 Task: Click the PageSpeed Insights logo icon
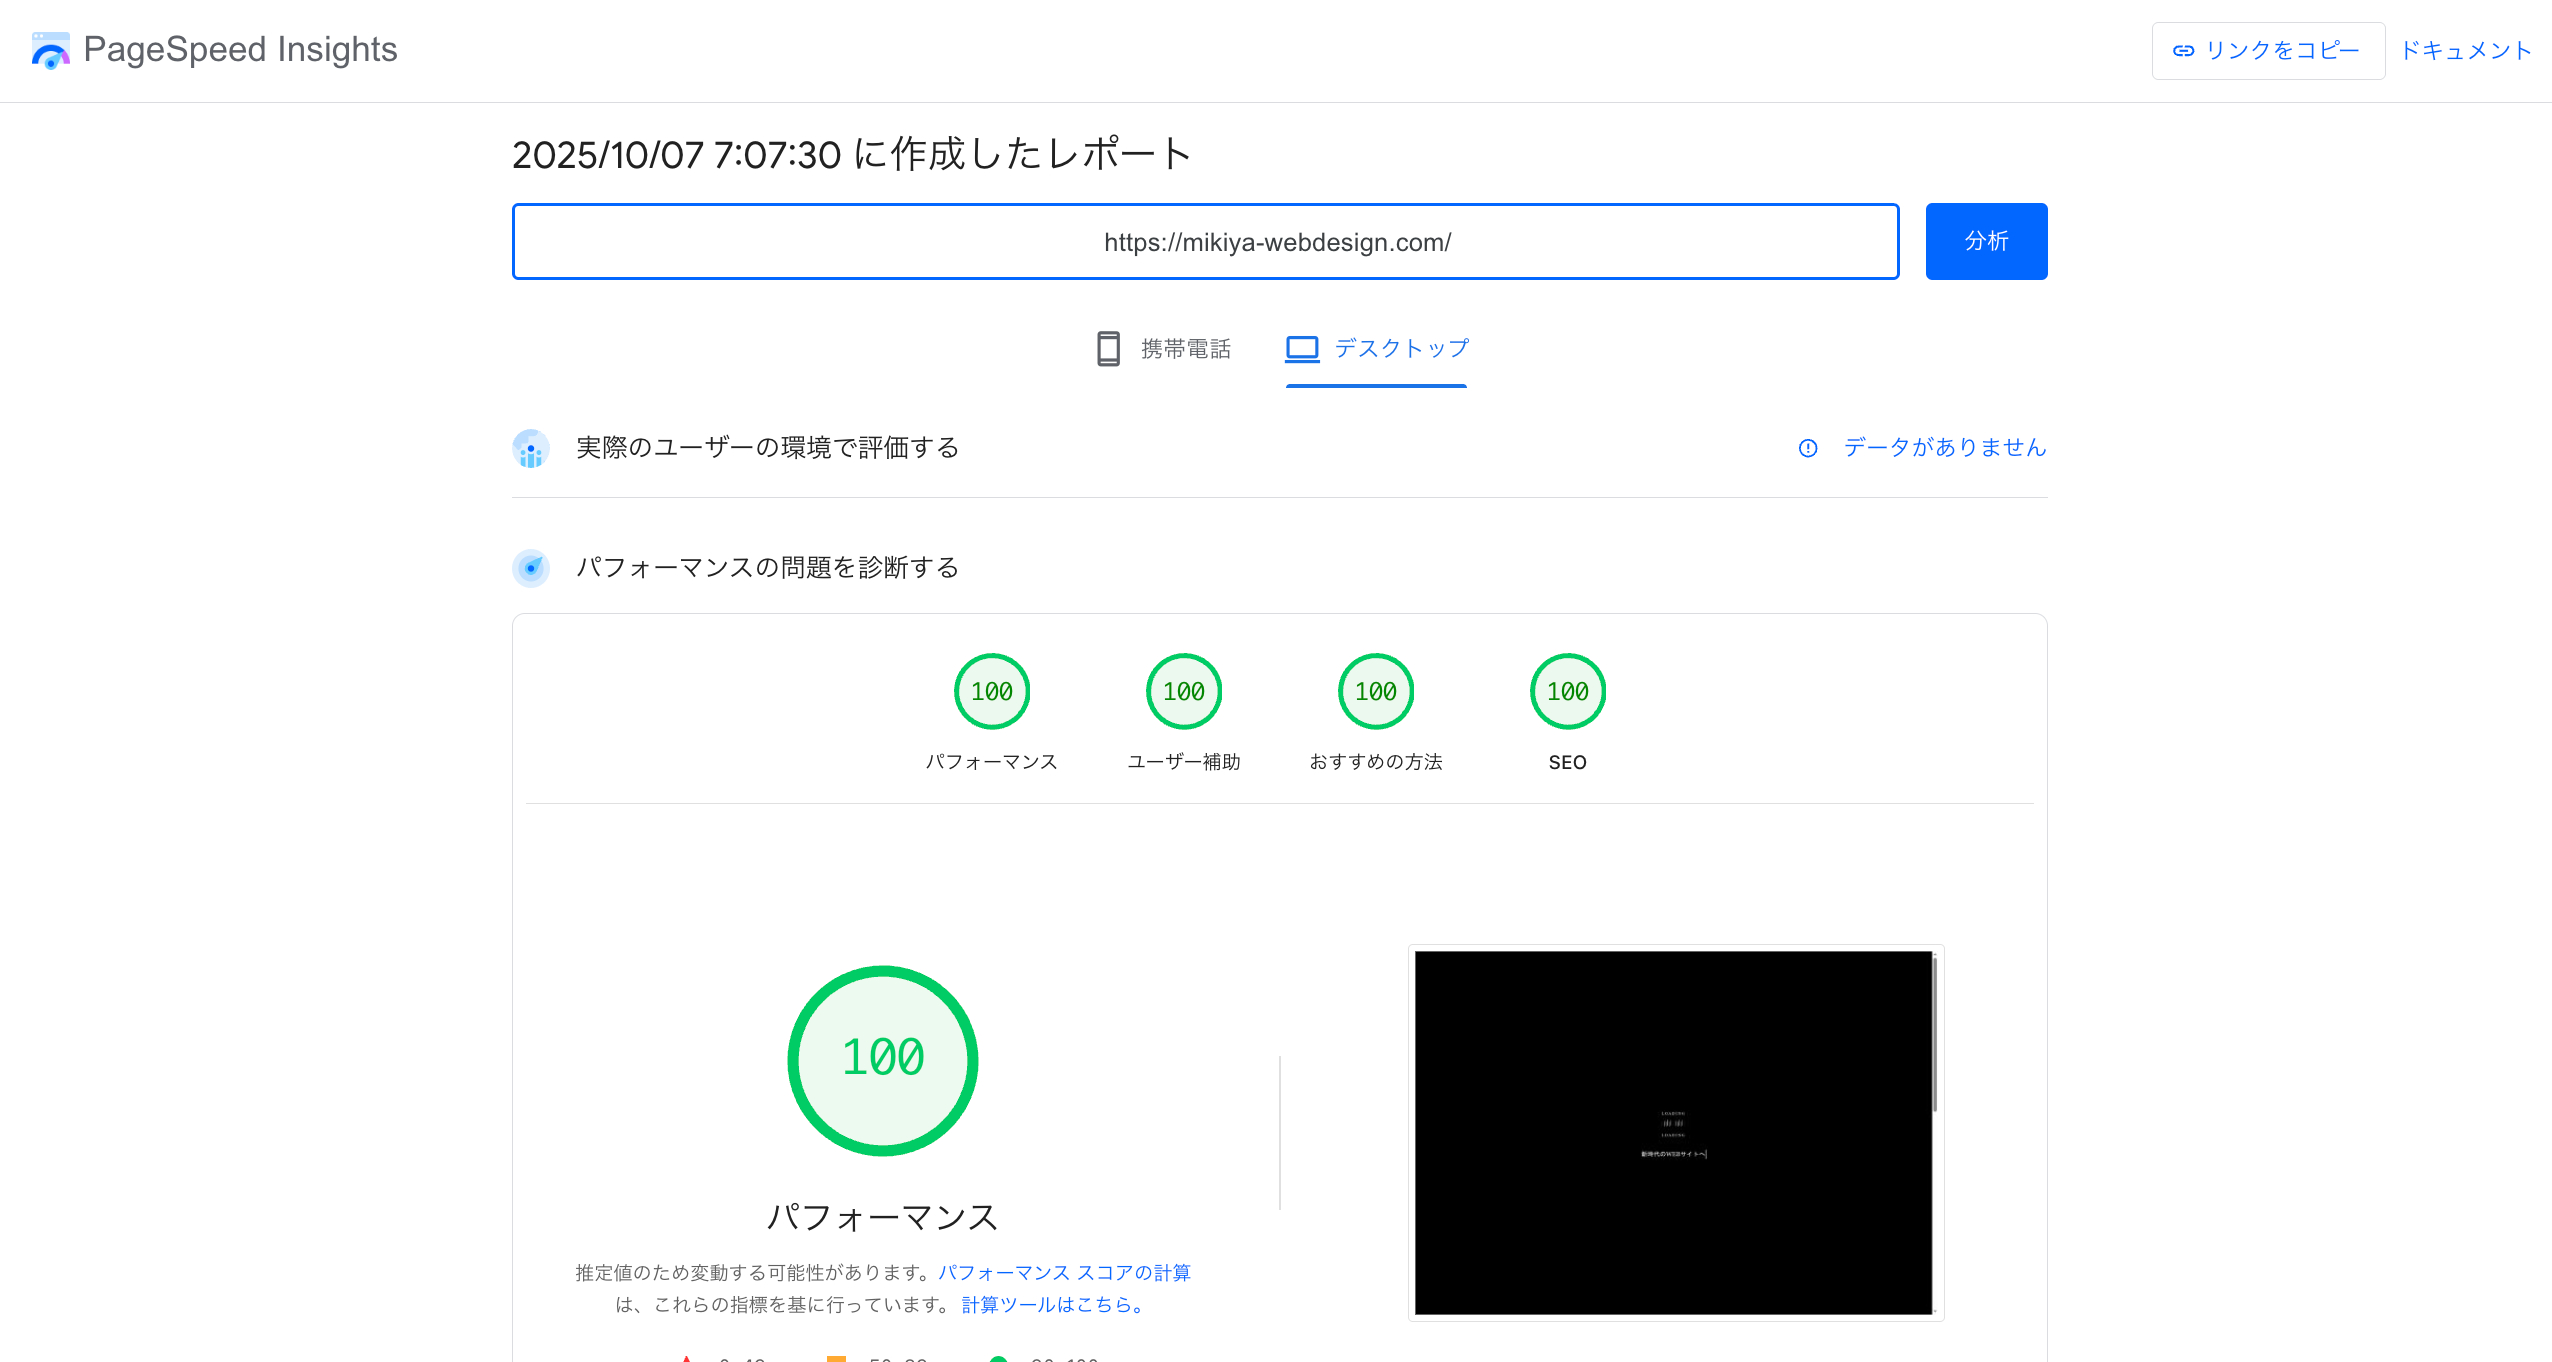click(48, 49)
